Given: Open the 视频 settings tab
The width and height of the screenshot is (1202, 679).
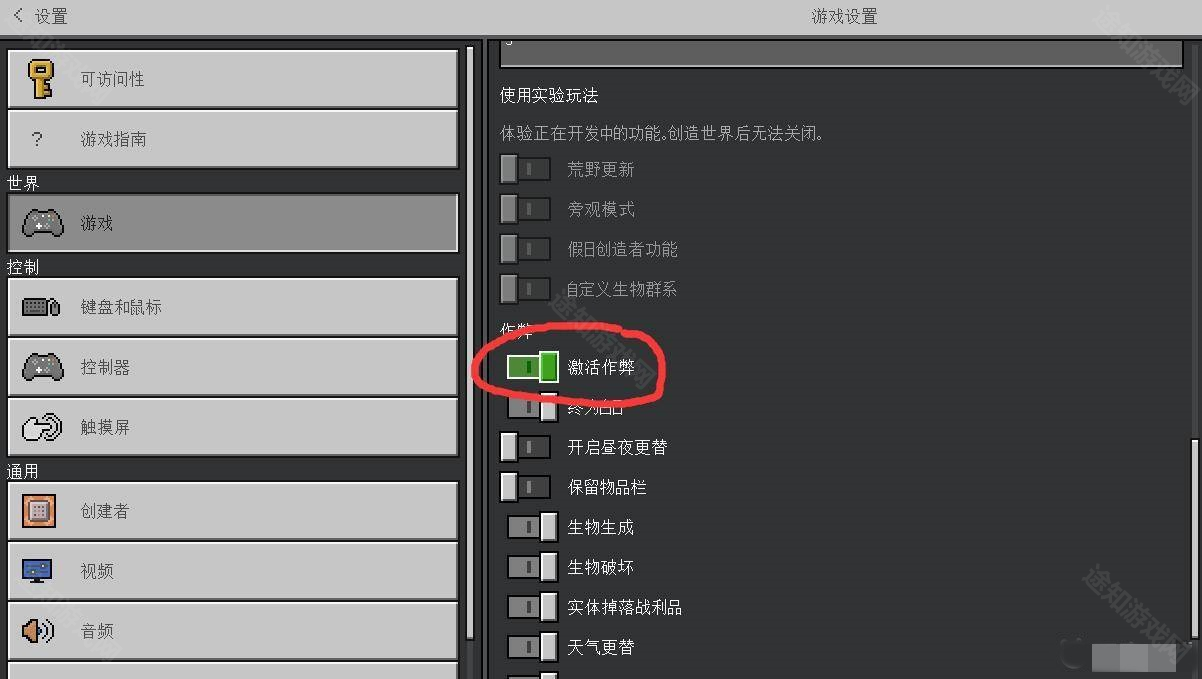Looking at the screenshot, I should (233, 571).
